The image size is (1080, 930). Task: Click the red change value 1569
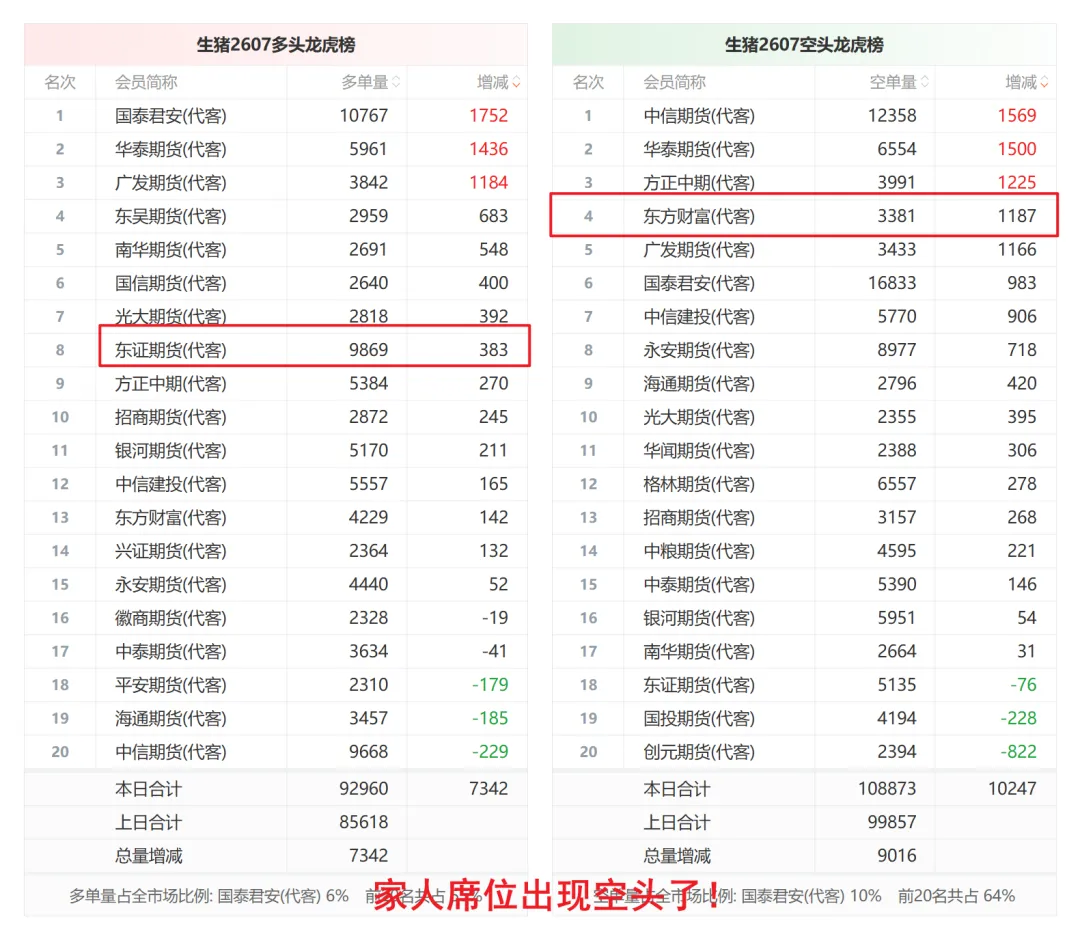click(1017, 116)
